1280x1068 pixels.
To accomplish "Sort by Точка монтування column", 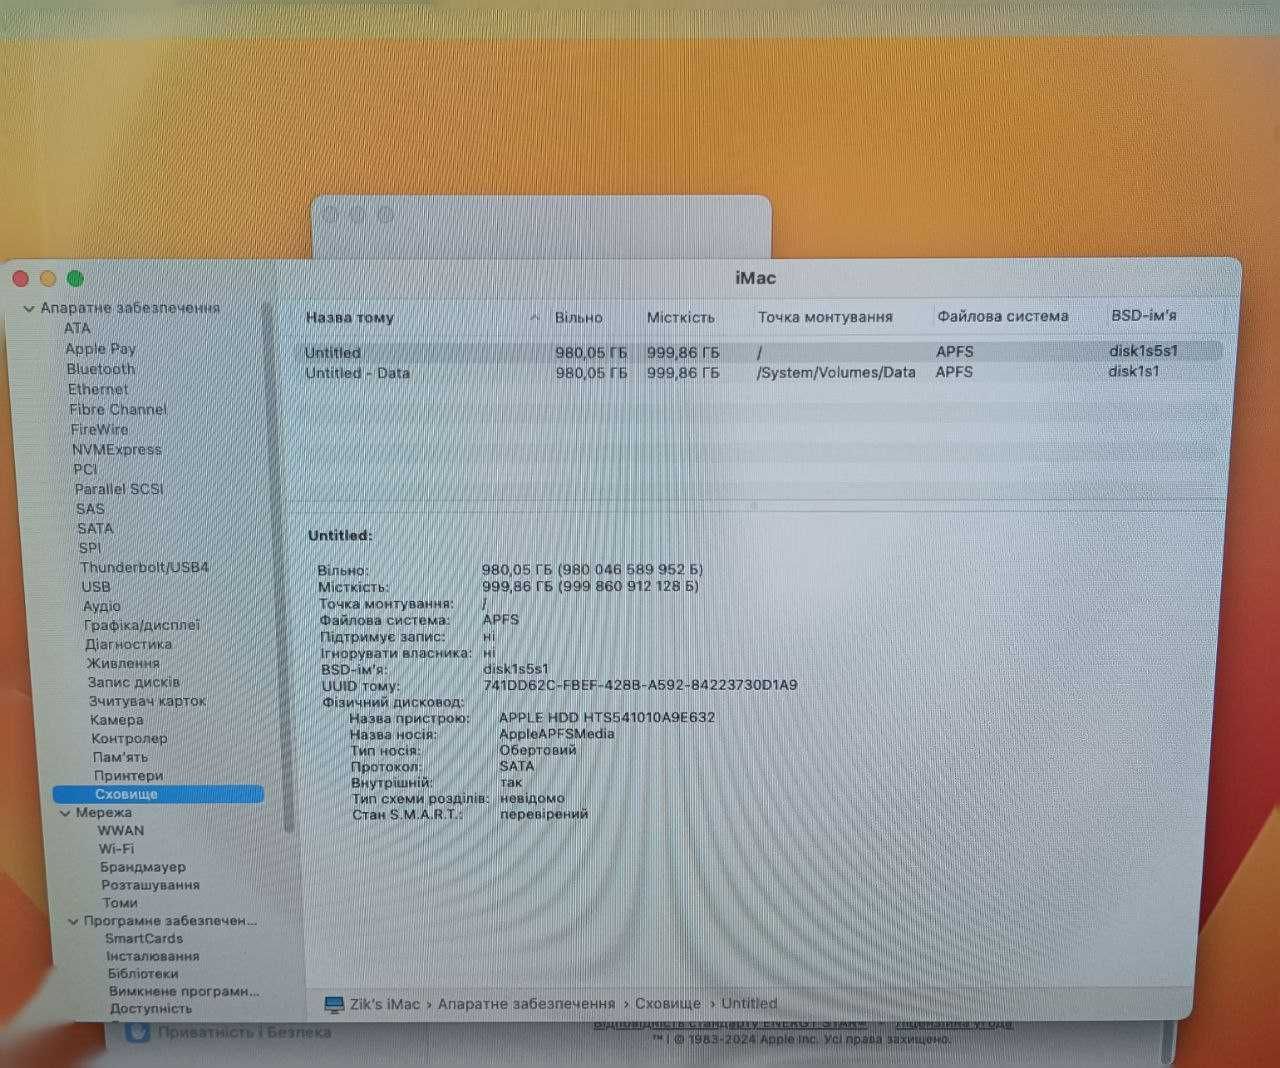I will (825, 317).
